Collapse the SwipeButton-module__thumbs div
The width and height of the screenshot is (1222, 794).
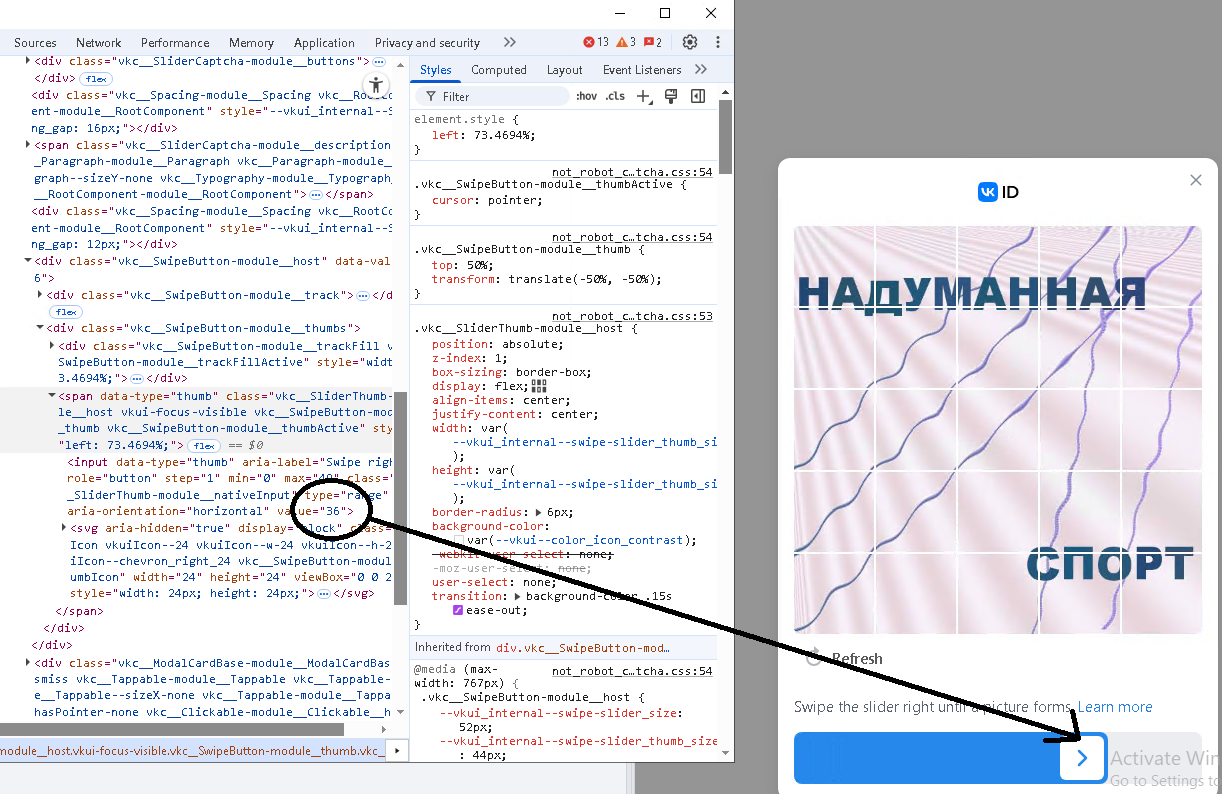(x=39, y=328)
